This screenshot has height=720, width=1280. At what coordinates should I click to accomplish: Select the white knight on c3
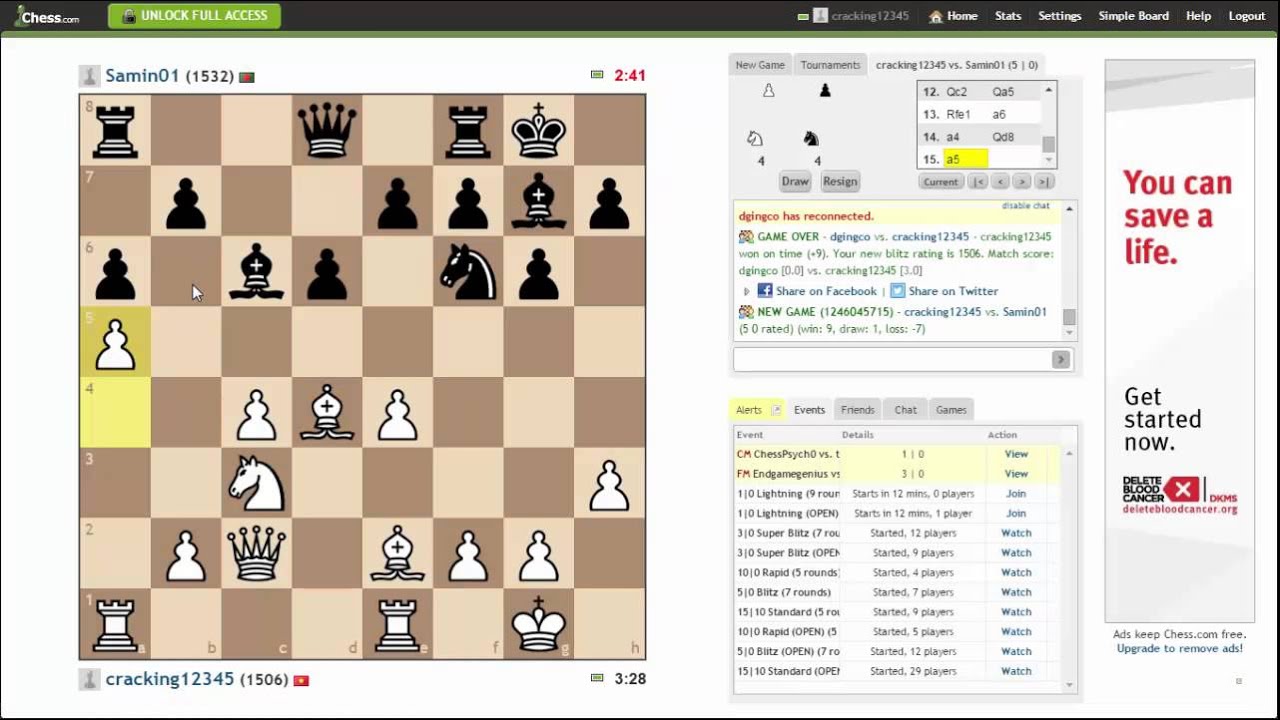click(256, 484)
